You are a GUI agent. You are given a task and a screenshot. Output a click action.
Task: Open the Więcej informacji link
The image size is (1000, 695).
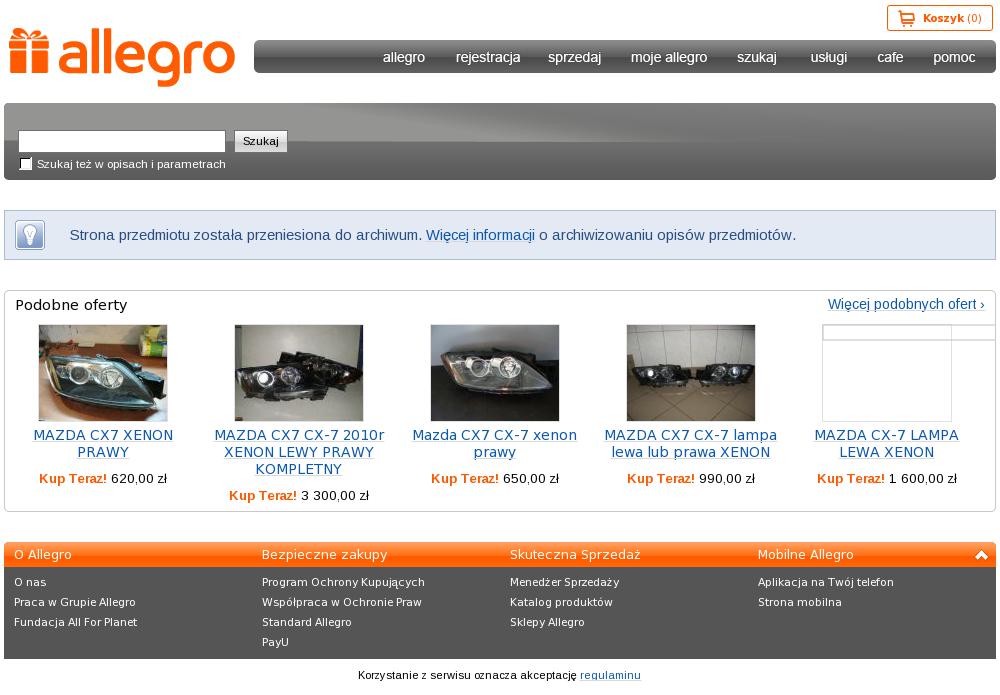tap(480, 235)
